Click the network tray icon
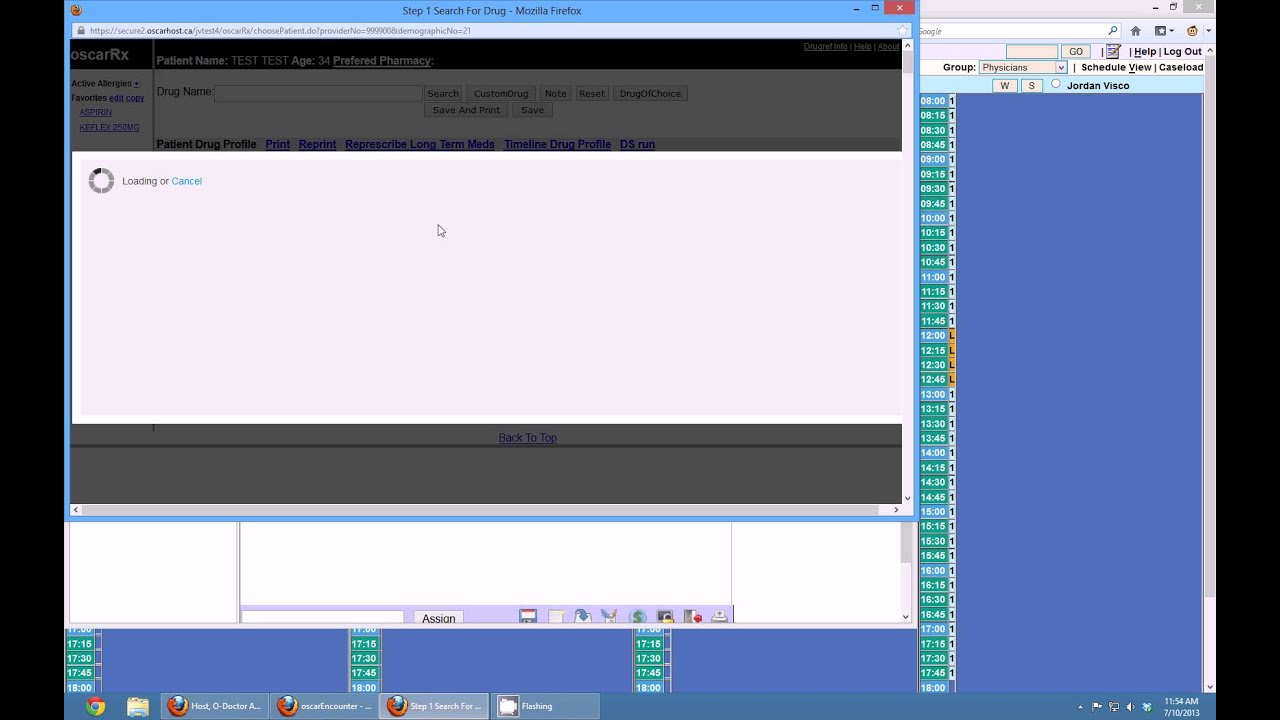The width and height of the screenshot is (1280, 720). coord(1114,707)
